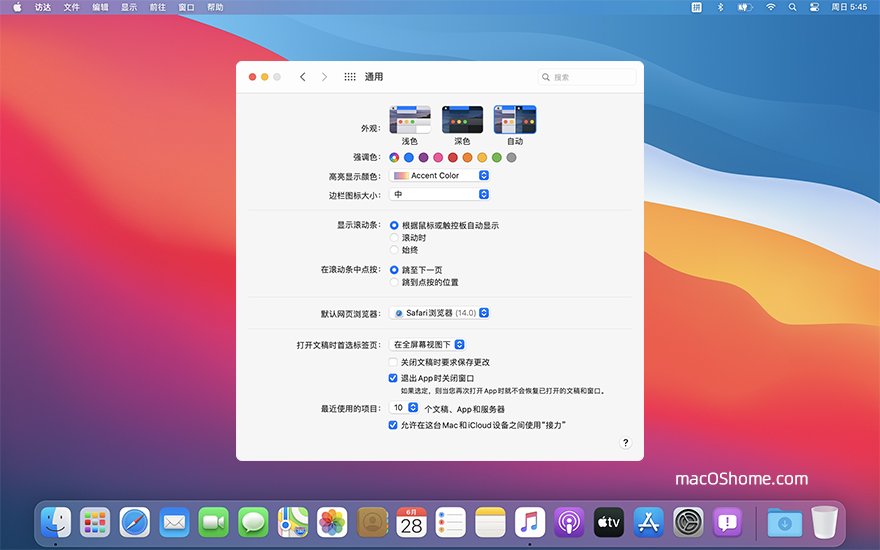
Task: Launch Safari from the Dock
Action: [x=135, y=522]
